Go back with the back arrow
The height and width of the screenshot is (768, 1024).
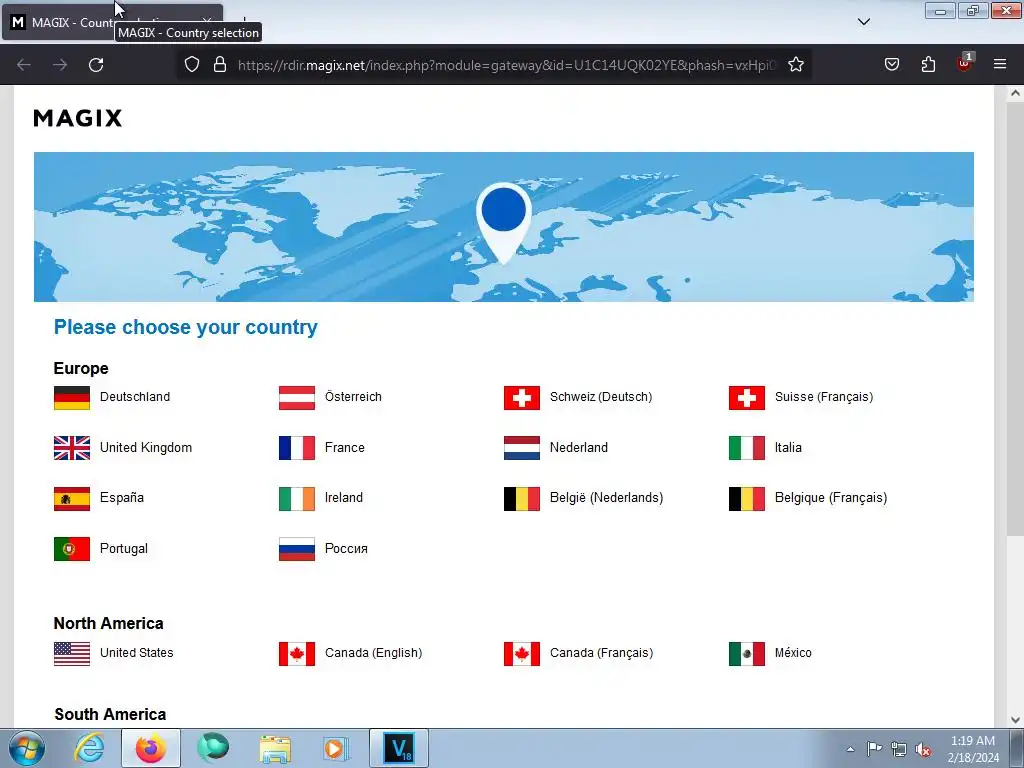tap(24, 65)
